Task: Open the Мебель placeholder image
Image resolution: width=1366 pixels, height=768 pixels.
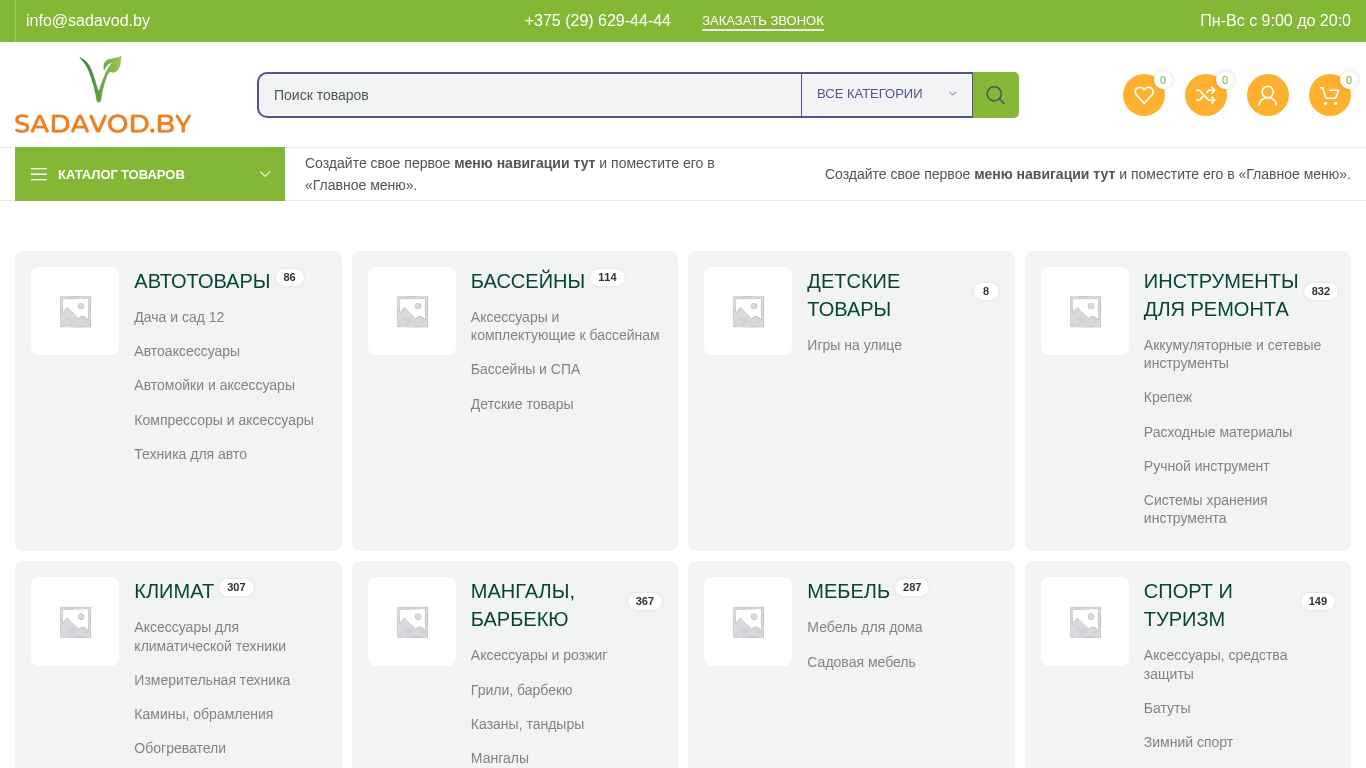Action: (748, 621)
